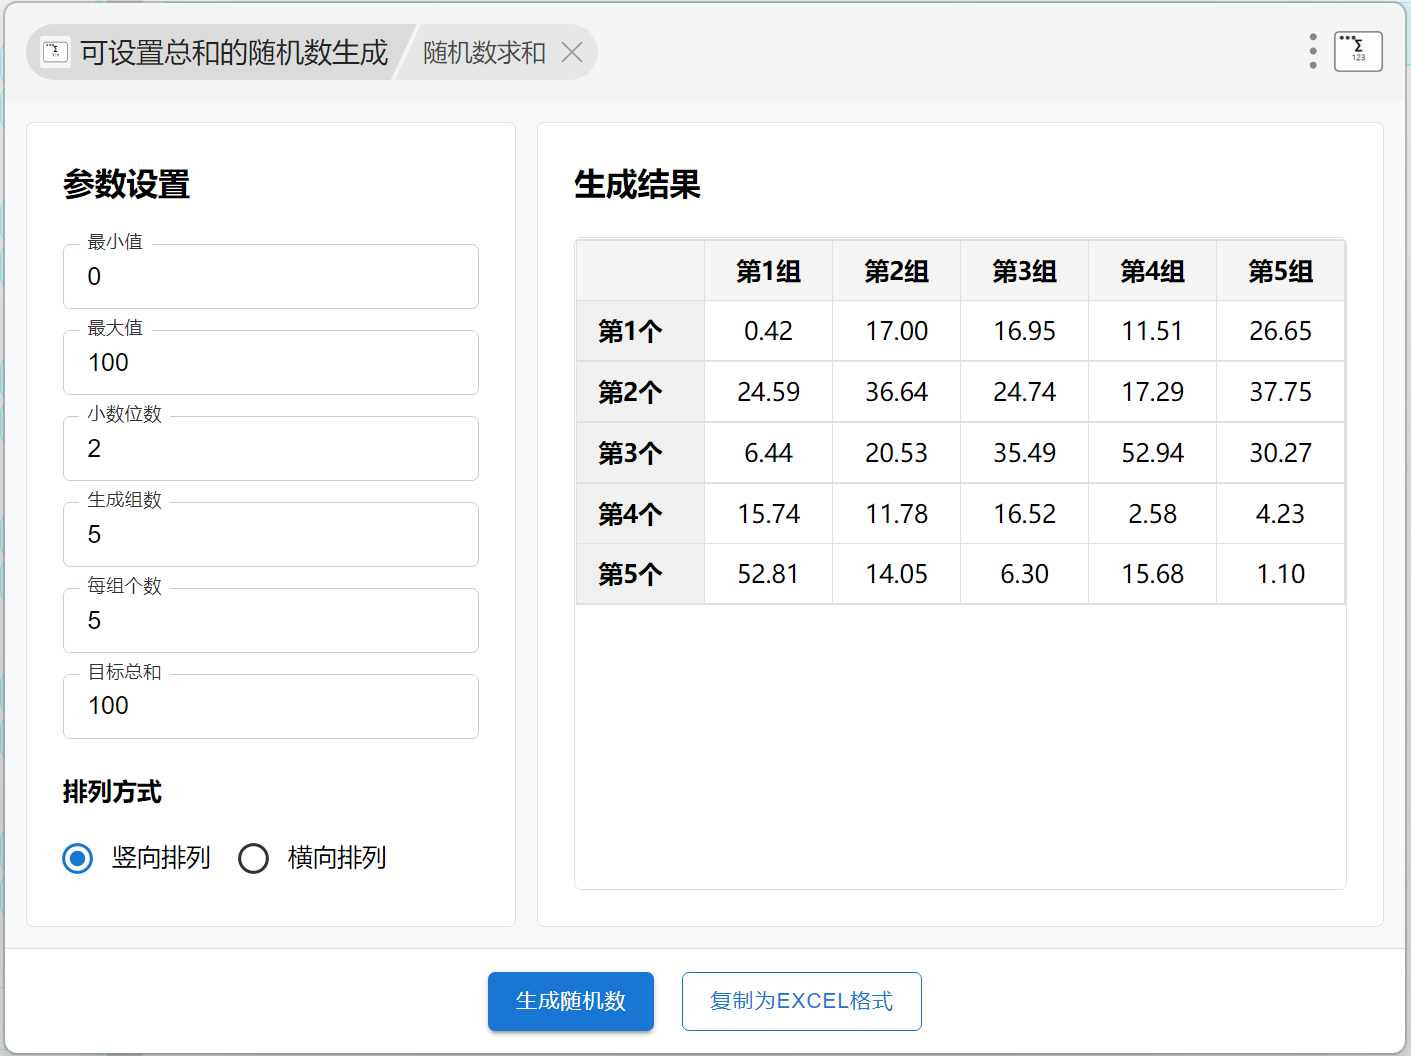The width and height of the screenshot is (1411, 1056).
Task: Click the 生成随机数 button
Action: coord(570,1001)
